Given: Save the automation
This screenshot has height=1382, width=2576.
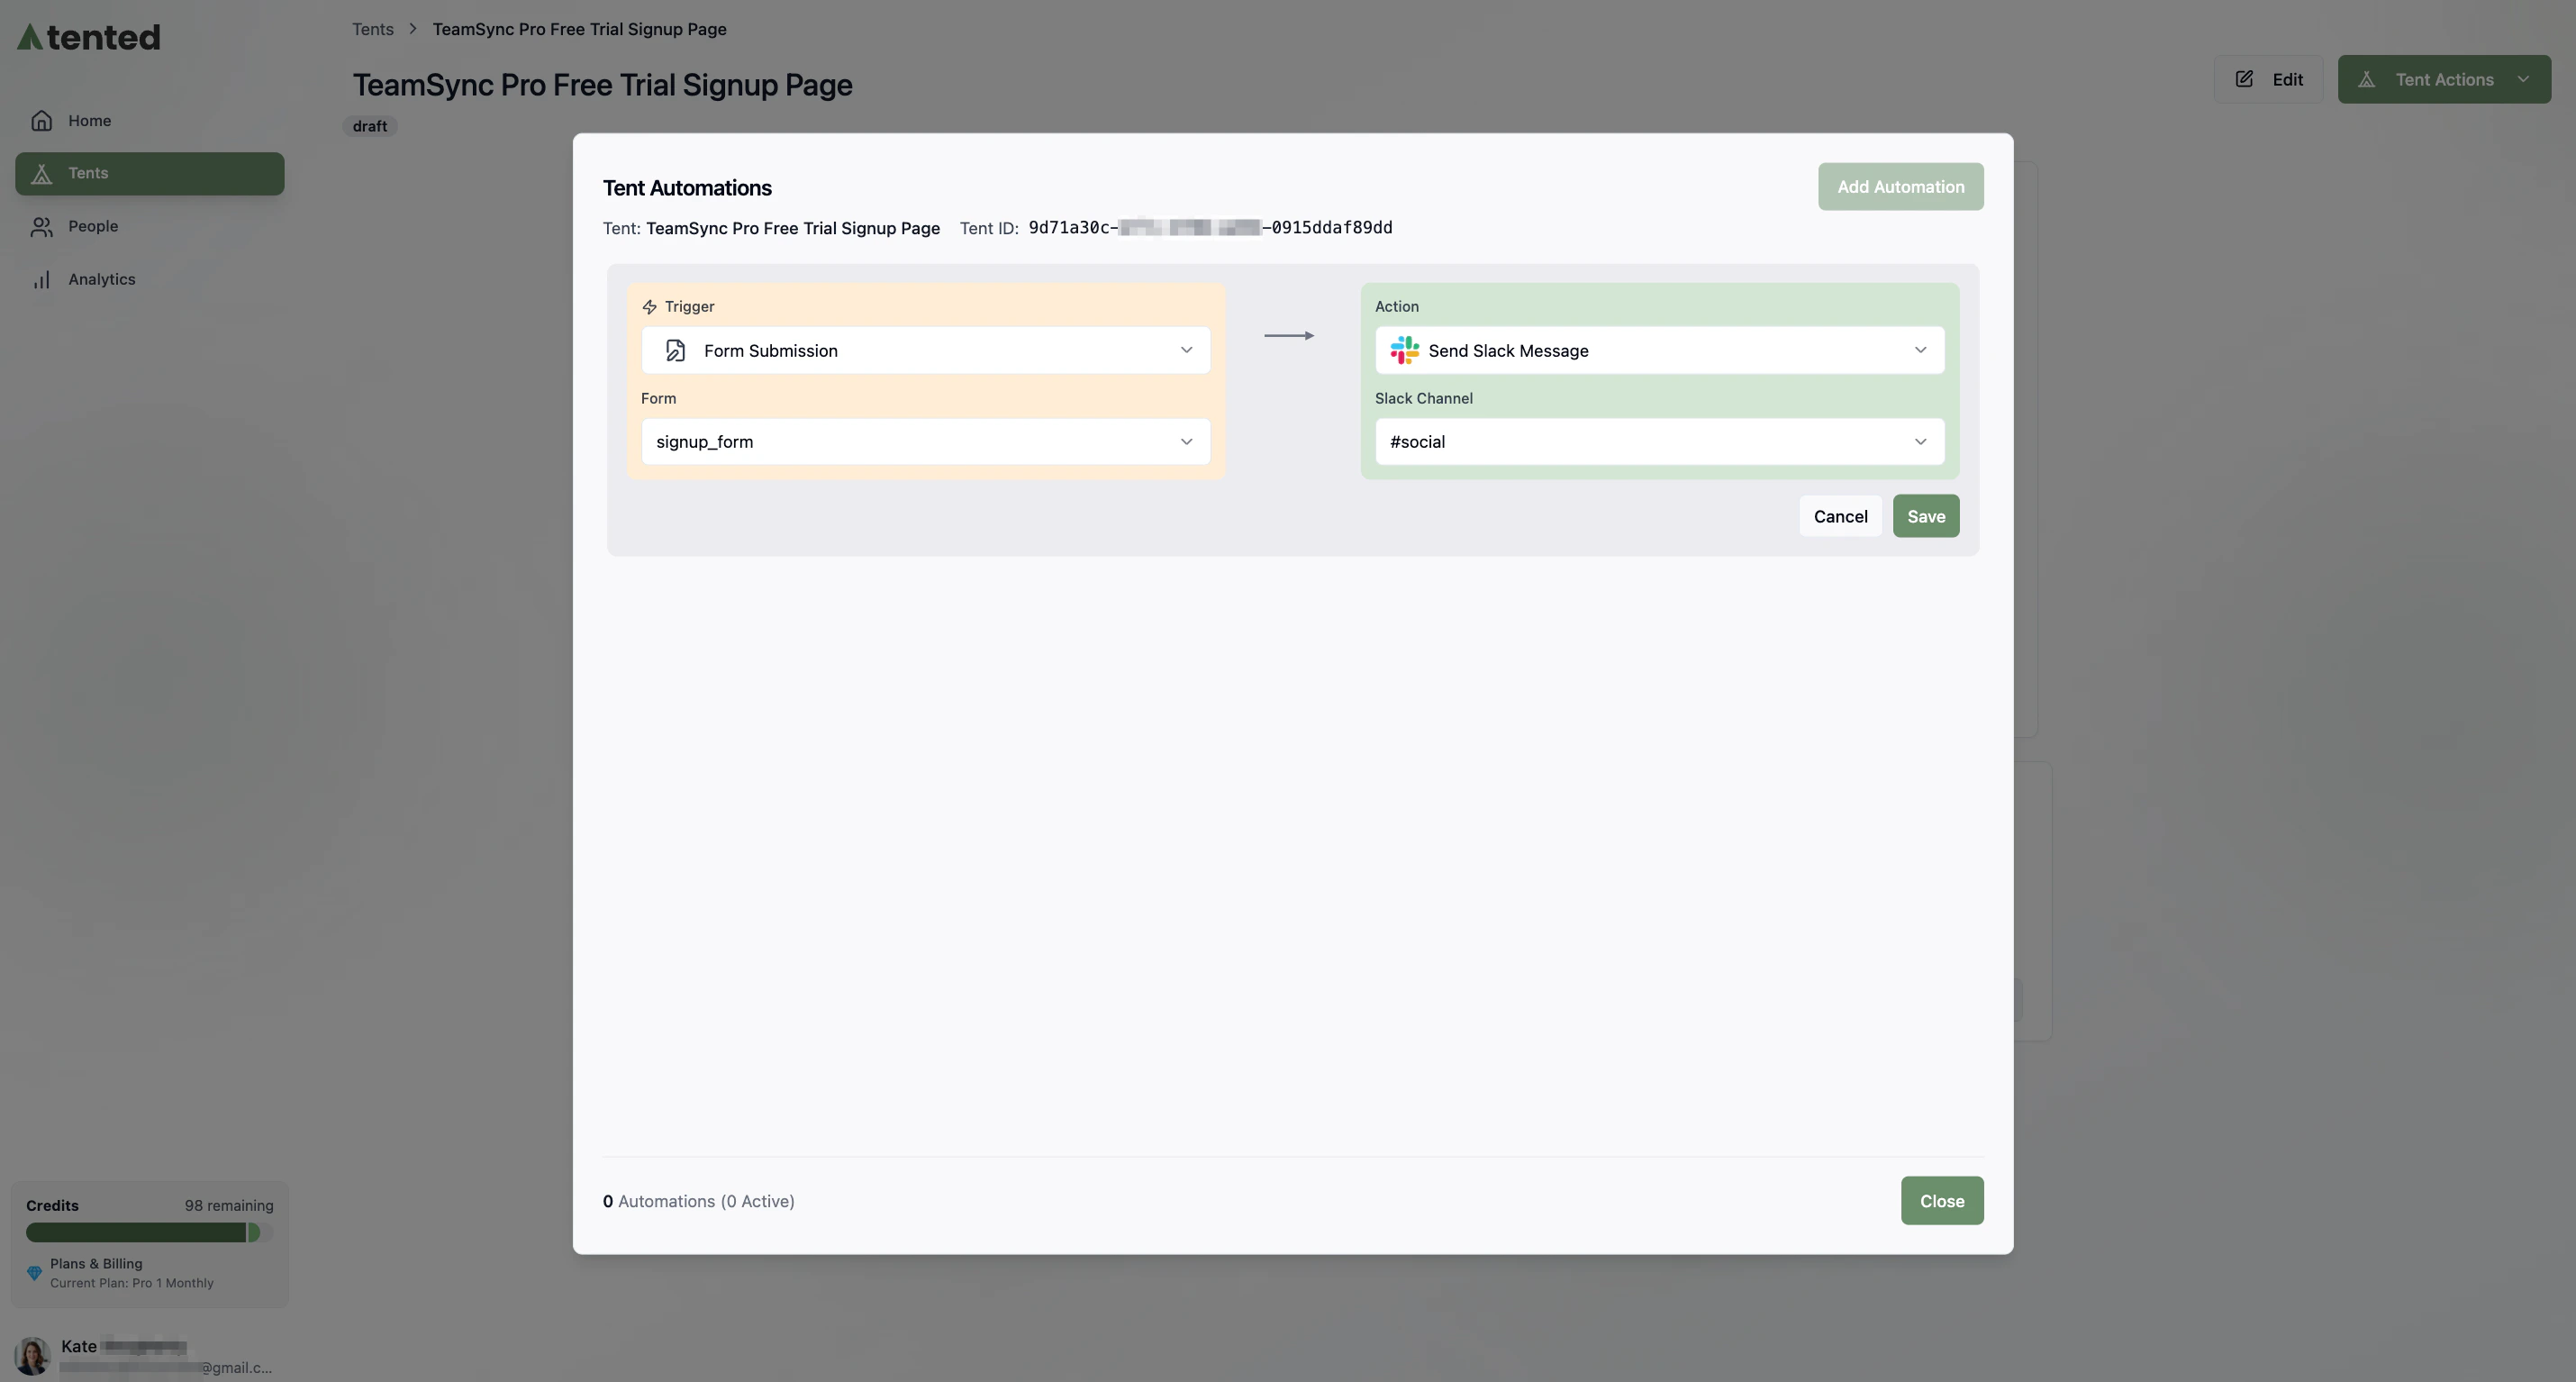Looking at the screenshot, I should point(1925,516).
